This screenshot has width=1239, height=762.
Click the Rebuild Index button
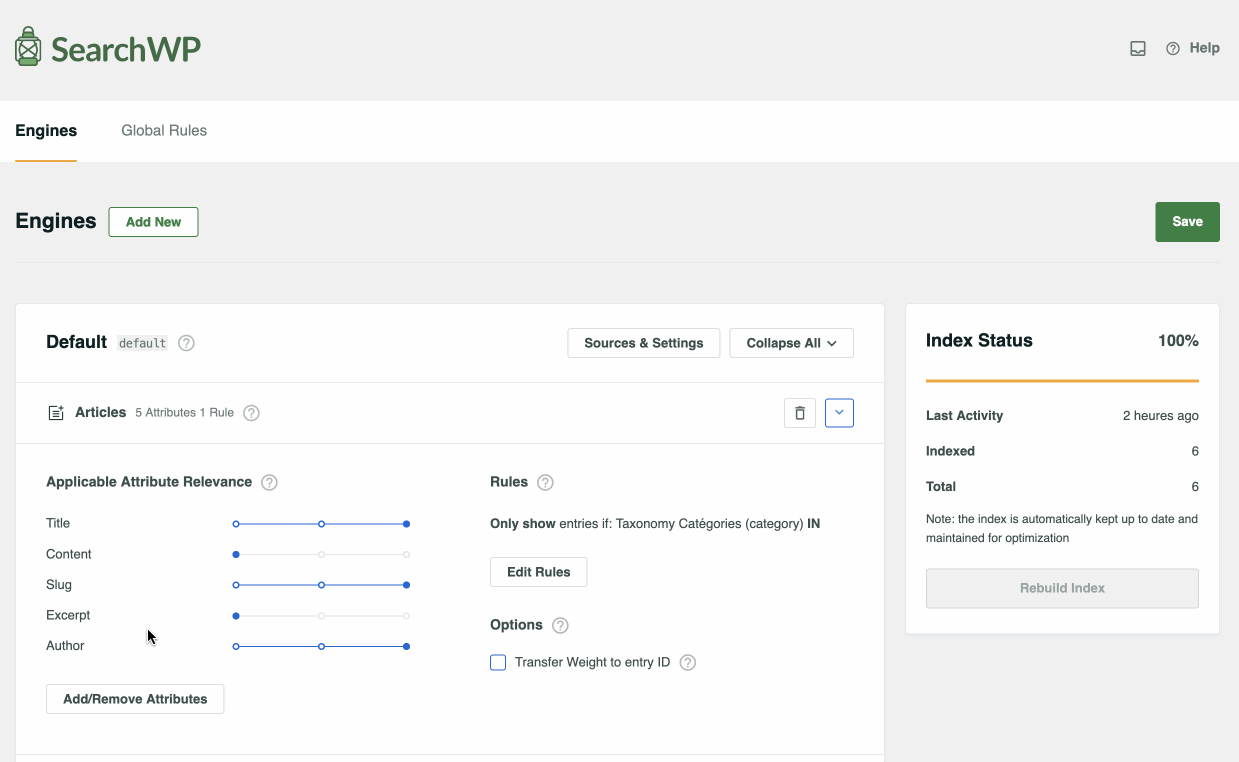click(x=1062, y=588)
